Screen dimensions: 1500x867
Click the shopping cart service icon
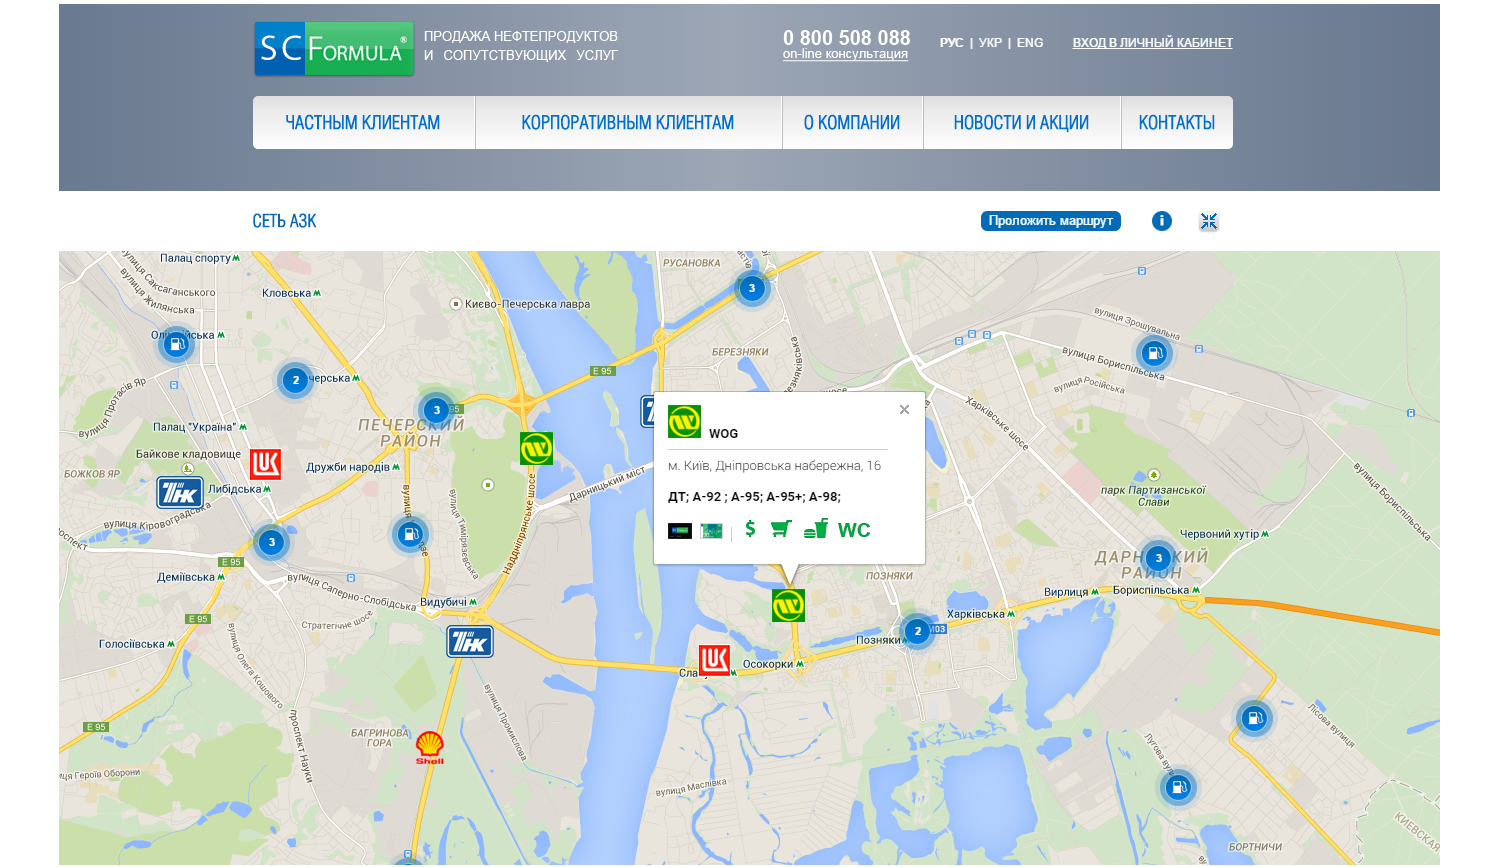(x=781, y=529)
